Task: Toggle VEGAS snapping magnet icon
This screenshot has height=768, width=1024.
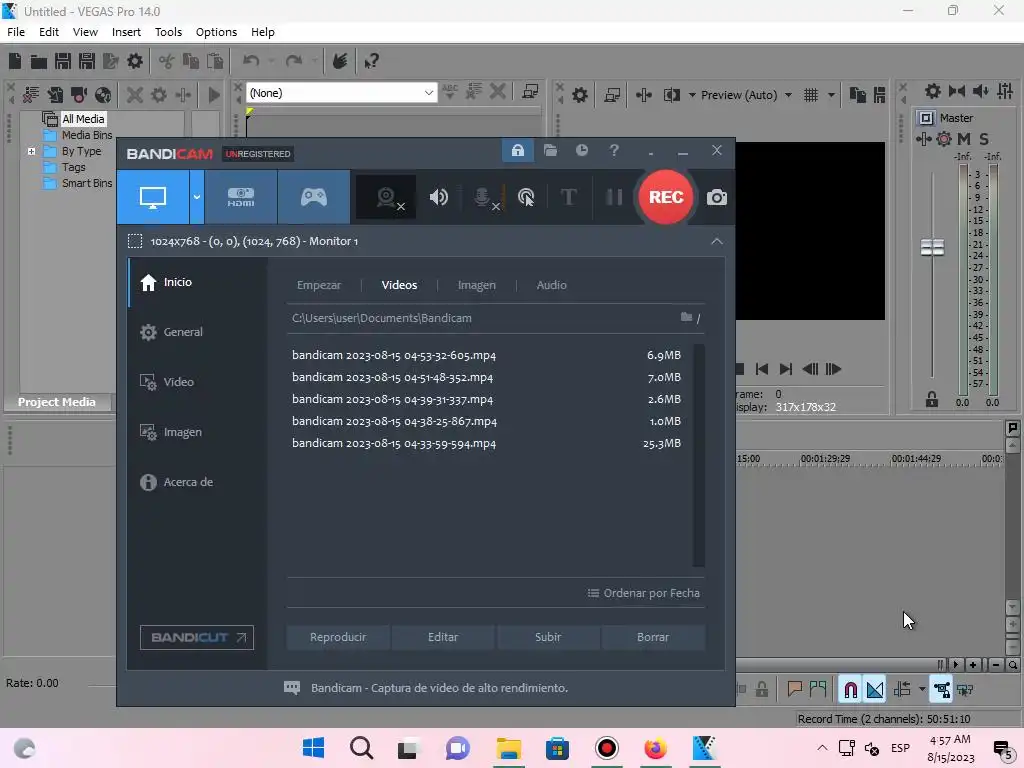Action: pyautogui.click(x=850, y=690)
